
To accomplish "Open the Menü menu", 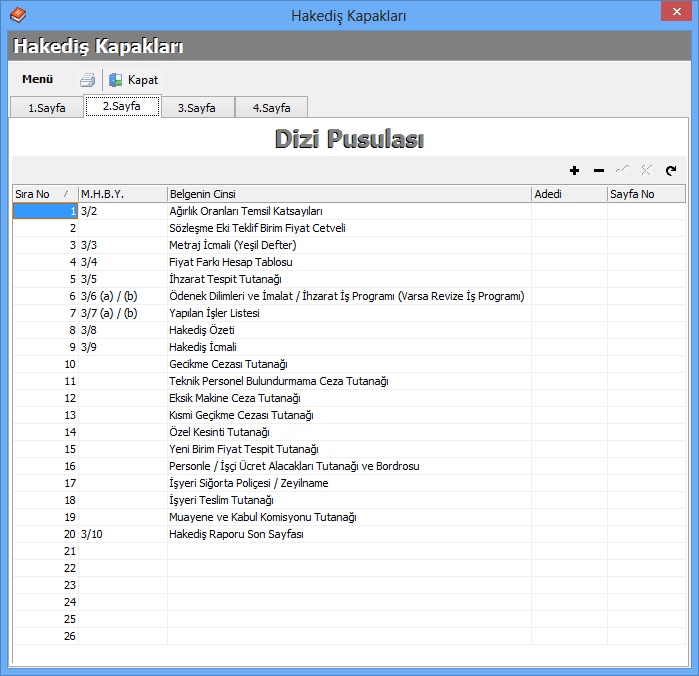I will [x=37, y=79].
